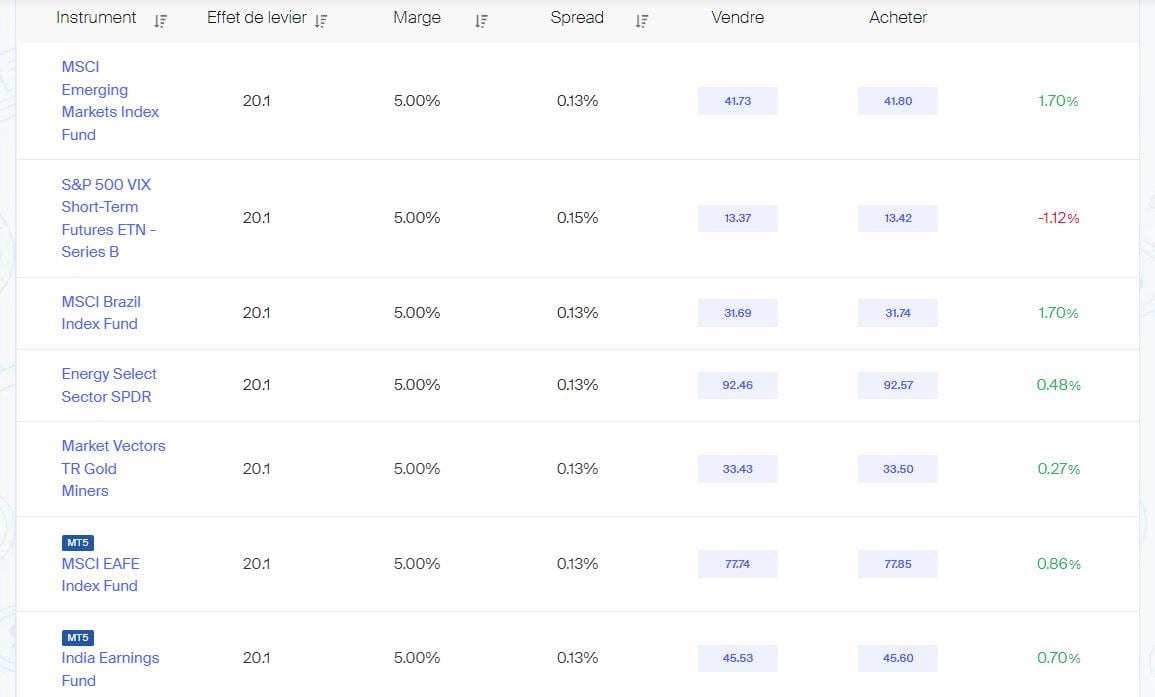Viewport: 1155px width, 697px height.
Task: Click MT5 badge above MSCI EAFE Index Fund
Action: coord(77,543)
